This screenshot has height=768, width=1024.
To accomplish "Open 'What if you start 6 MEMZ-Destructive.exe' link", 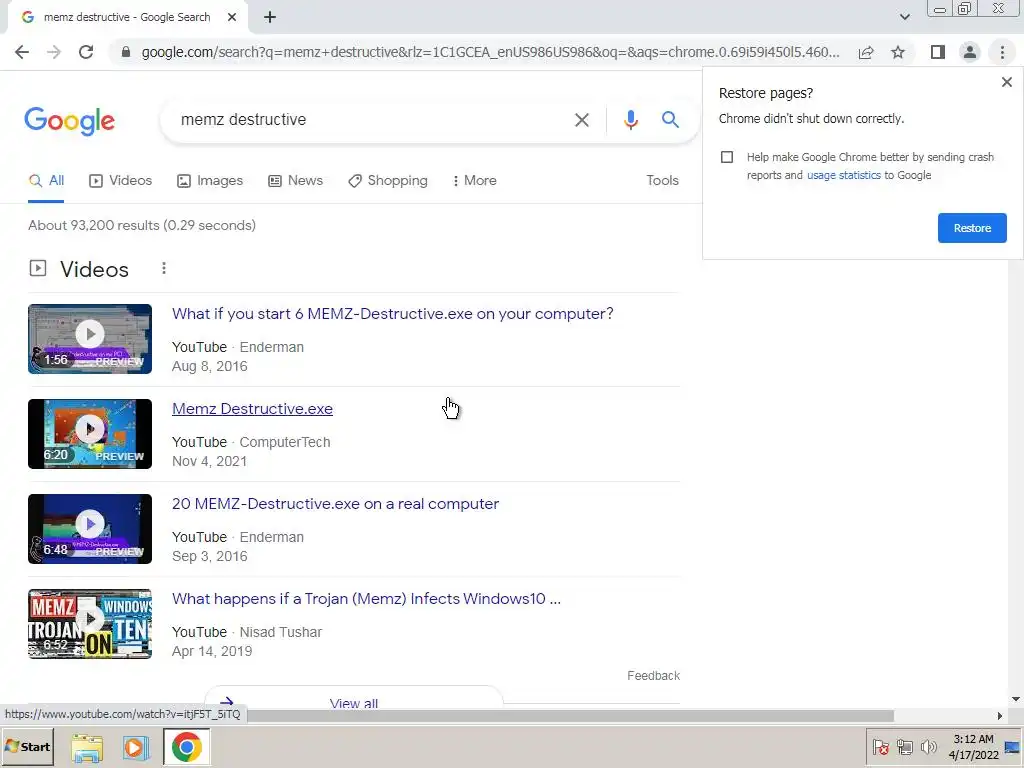I will pyautogui.click(x=392, y=314).
